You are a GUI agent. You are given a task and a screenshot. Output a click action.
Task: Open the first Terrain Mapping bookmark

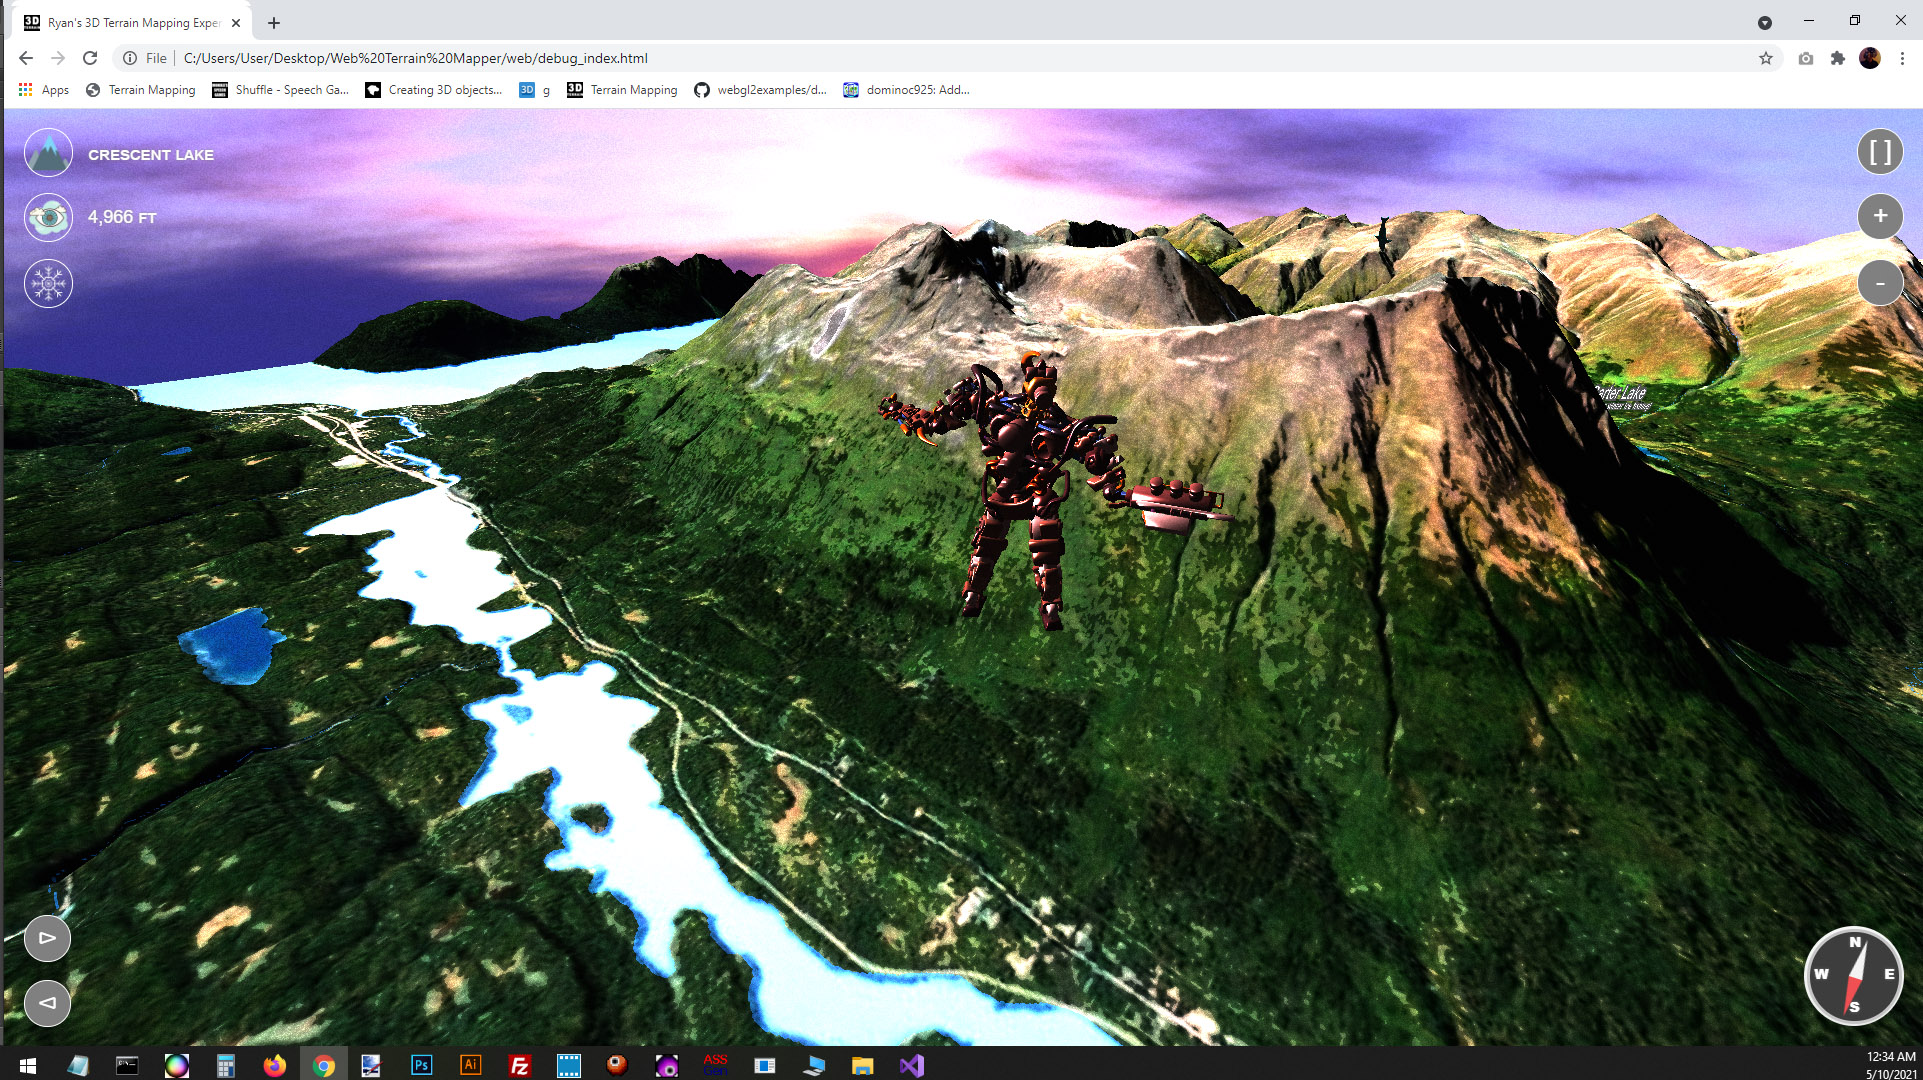pyautogui.click(x=140, y=90)
